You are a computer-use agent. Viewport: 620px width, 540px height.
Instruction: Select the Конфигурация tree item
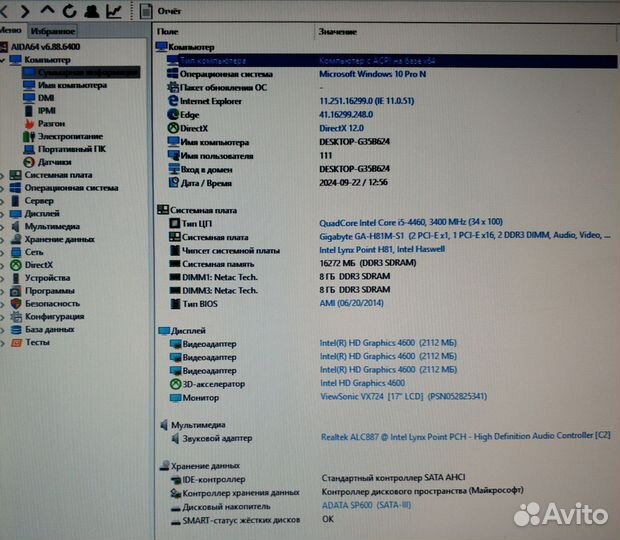pos(54,317)
